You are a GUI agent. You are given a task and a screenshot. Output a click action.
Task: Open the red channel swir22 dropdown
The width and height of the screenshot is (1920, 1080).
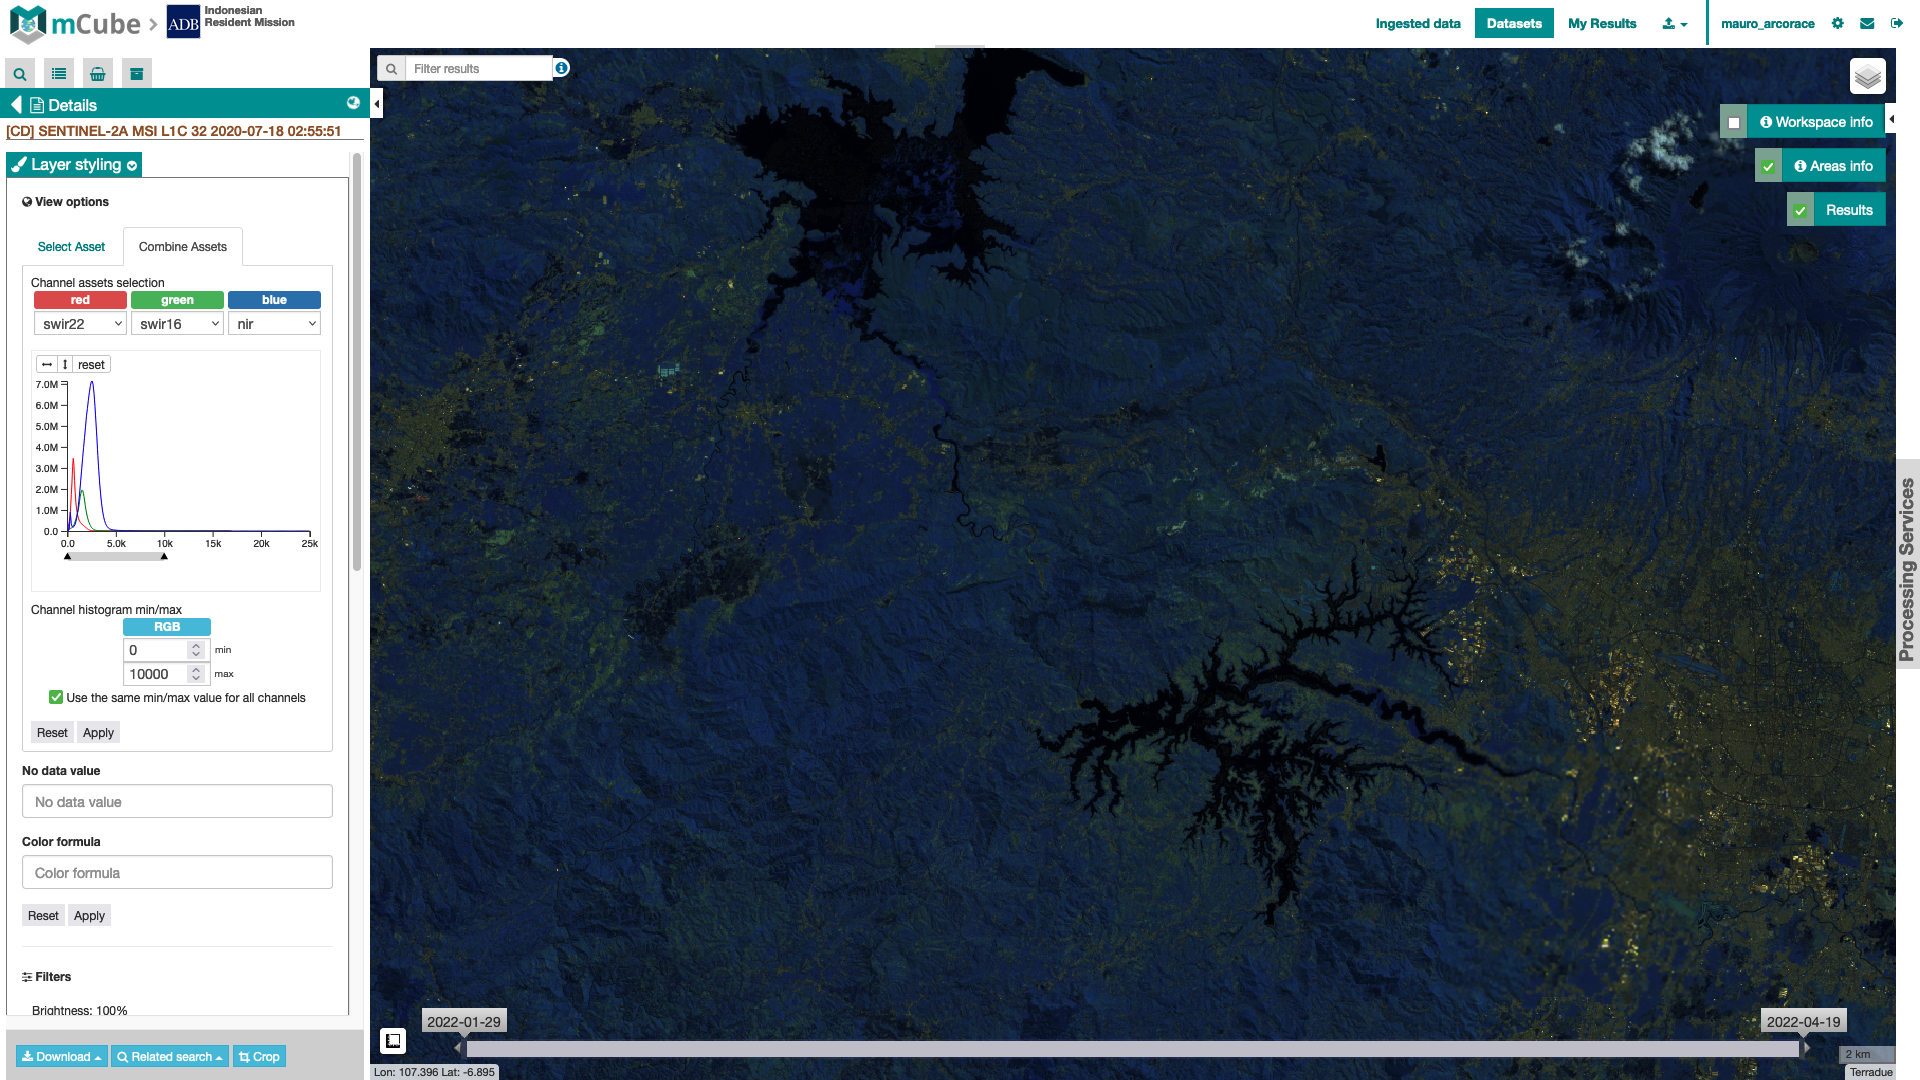pyautogui.click(x=80, y=324)
